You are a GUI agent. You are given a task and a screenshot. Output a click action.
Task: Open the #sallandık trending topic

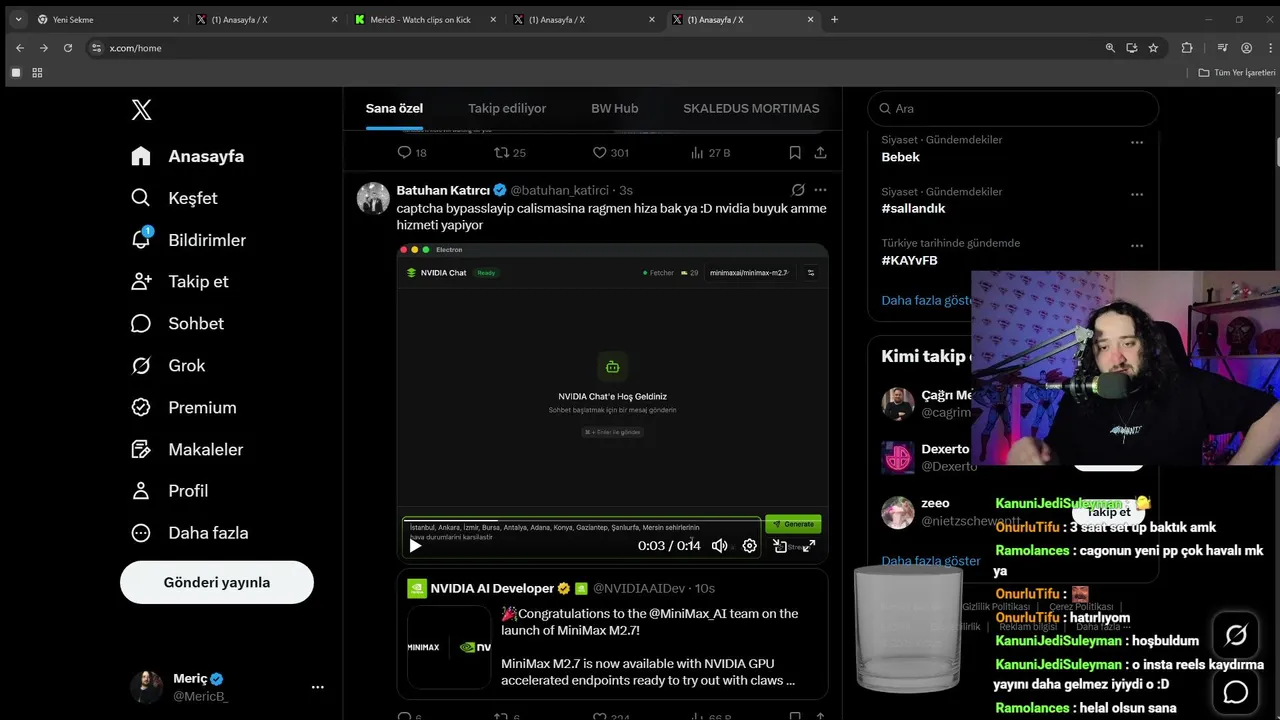click(913, 208)
